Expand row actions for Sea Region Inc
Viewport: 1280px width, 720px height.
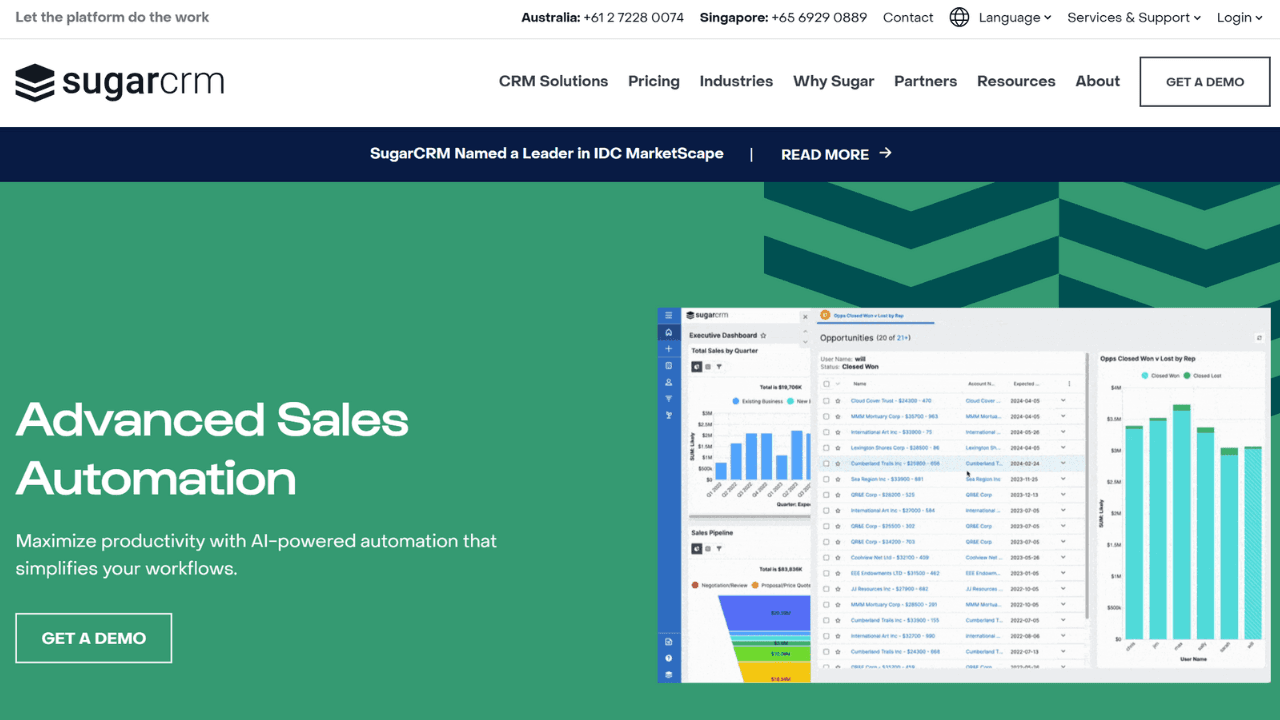1063,479
